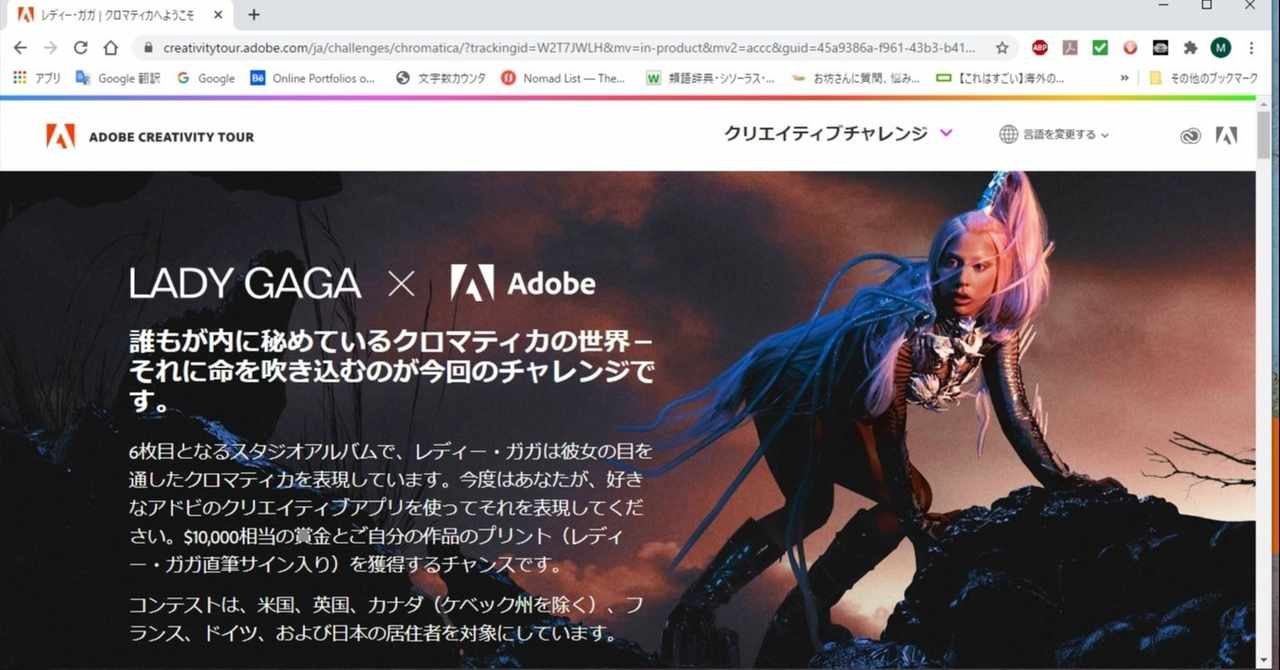This screenshot has width=1280, height=670.
Task: Open the AdBlock Plus extension icon
Action: click(1040, 47)
